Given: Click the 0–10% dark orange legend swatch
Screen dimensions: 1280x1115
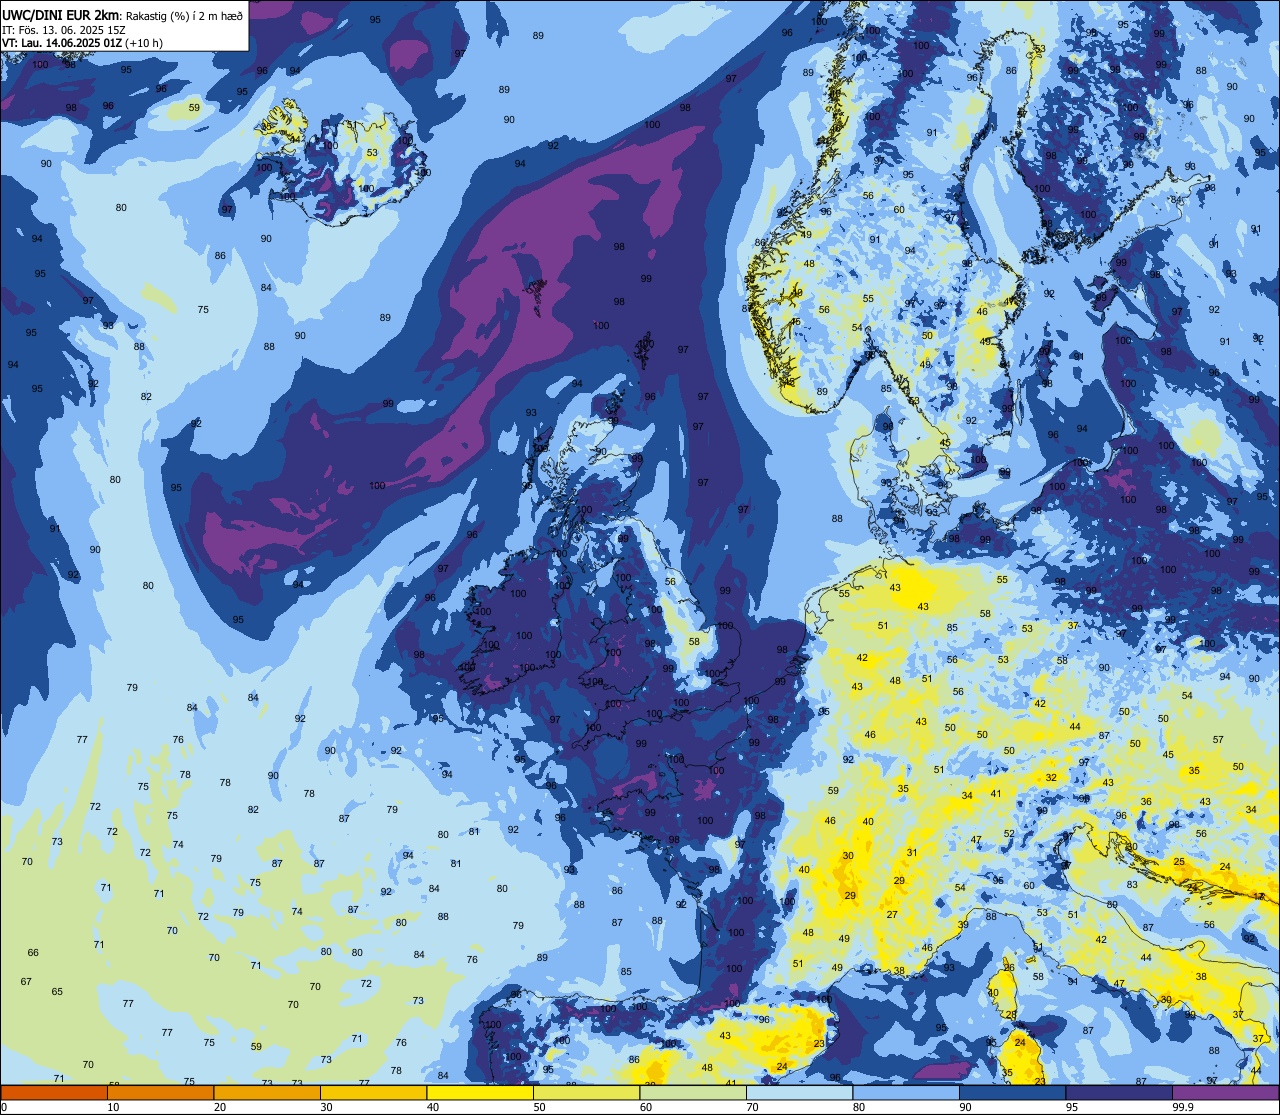Looking at the screenshot, I should [x=54, y=1093].
